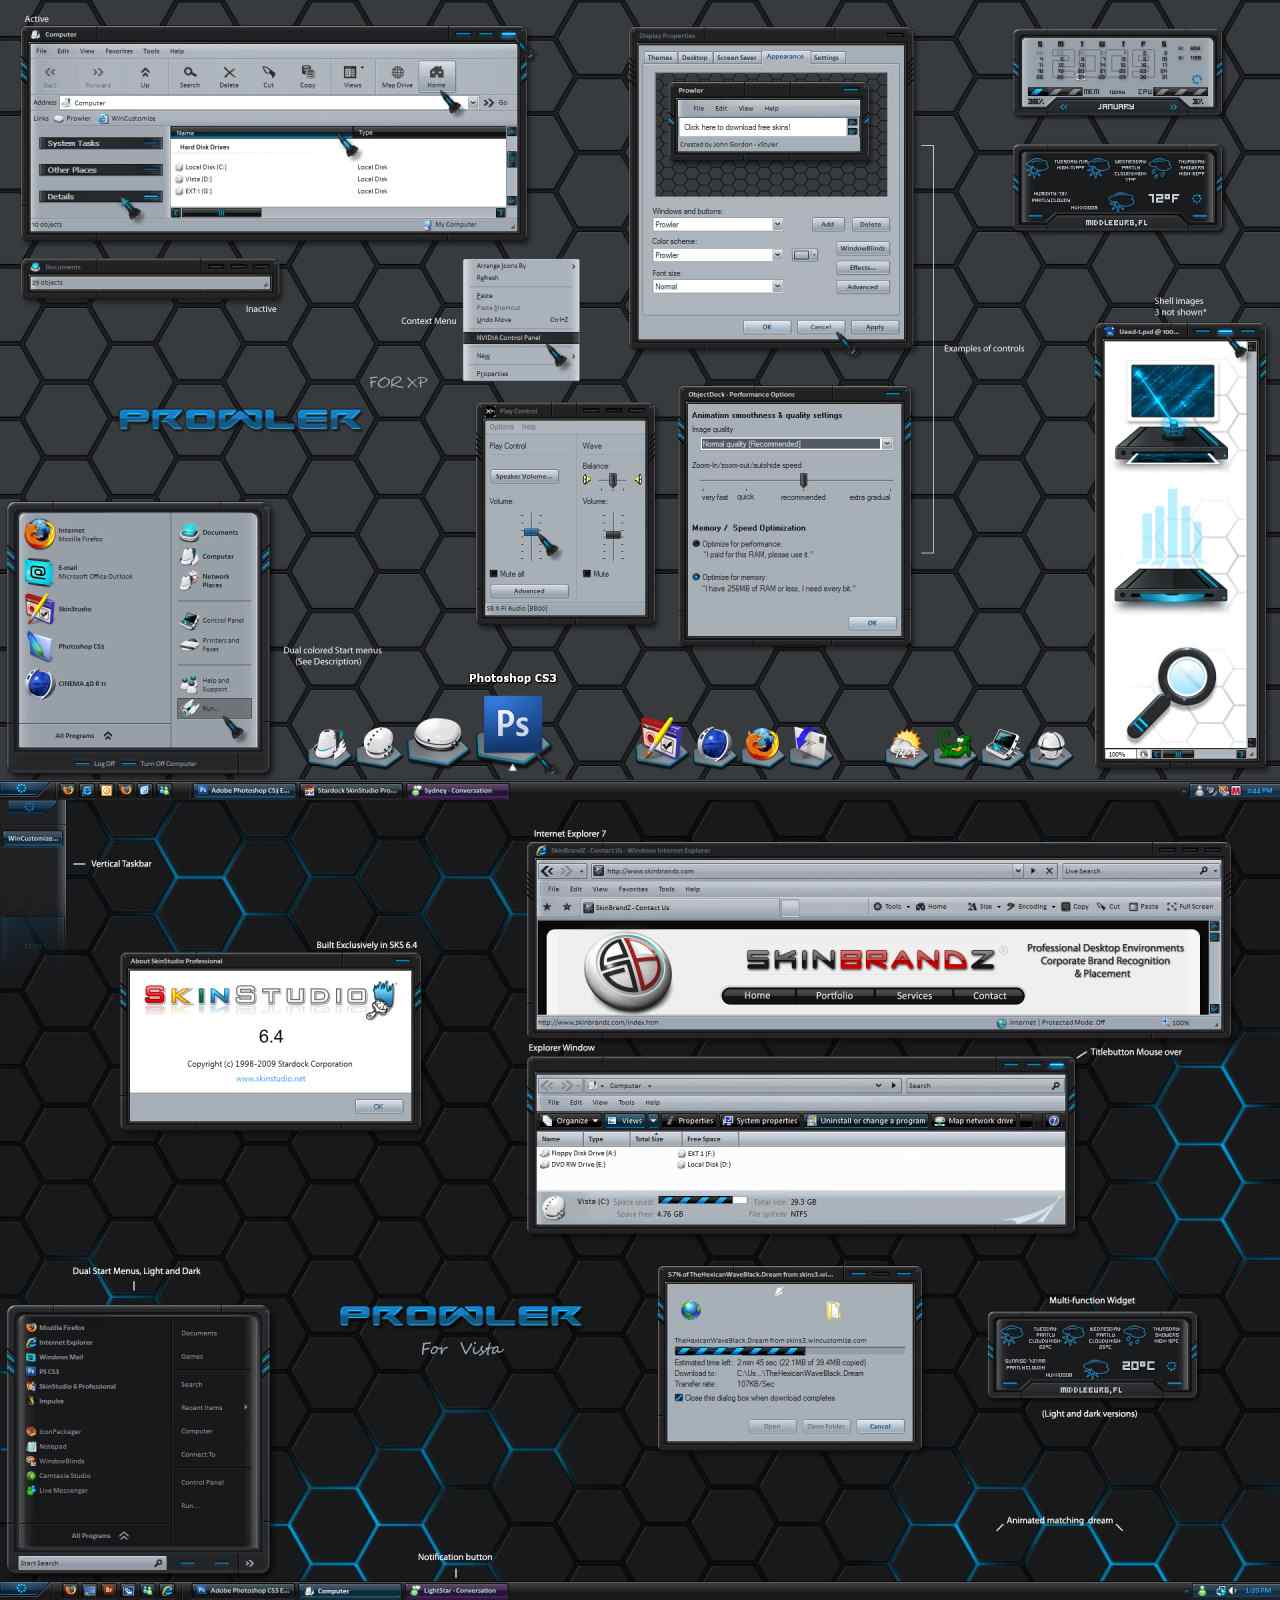The height and width of the screenshot is (1600, 1280).
Task: Click Speaker Volume button in Play Control
Action: (x=524, y=477)
